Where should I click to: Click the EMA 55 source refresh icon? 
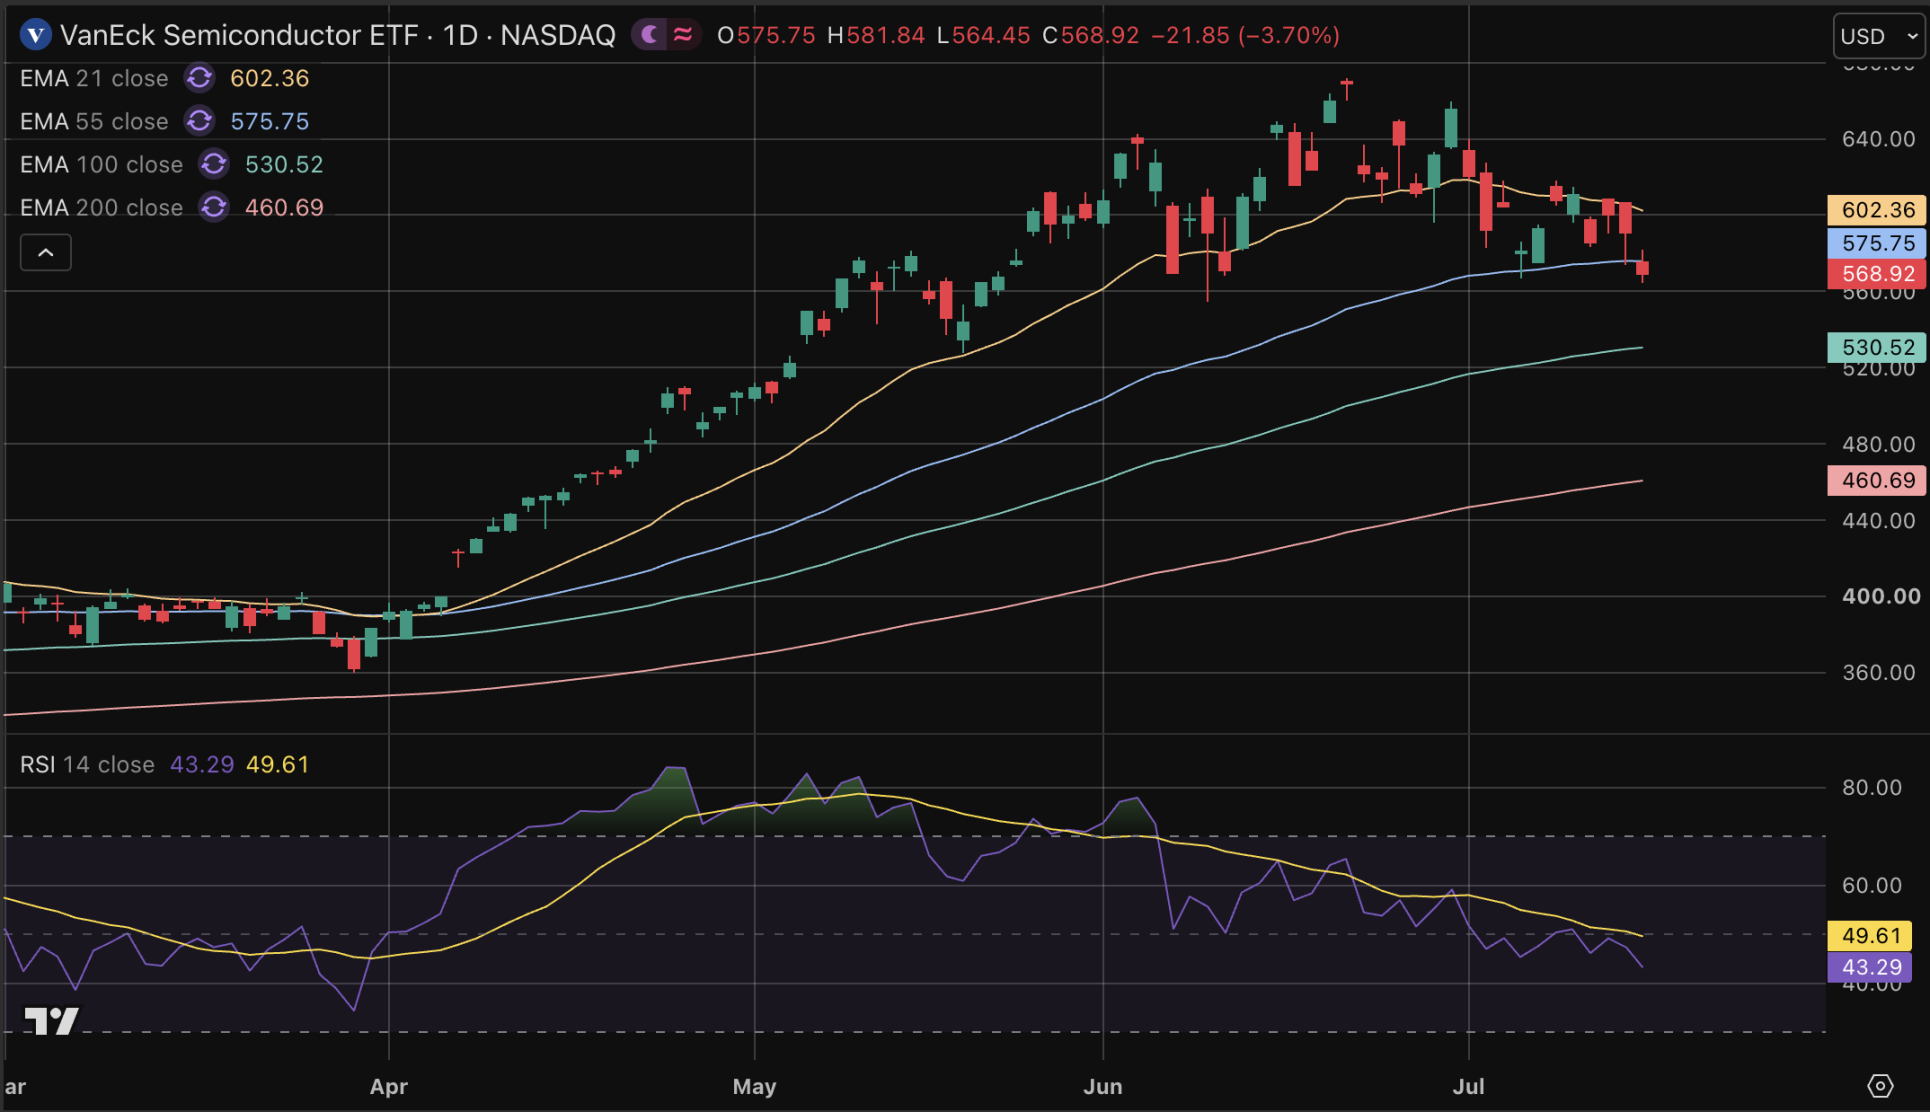click(x=199, y=121)
